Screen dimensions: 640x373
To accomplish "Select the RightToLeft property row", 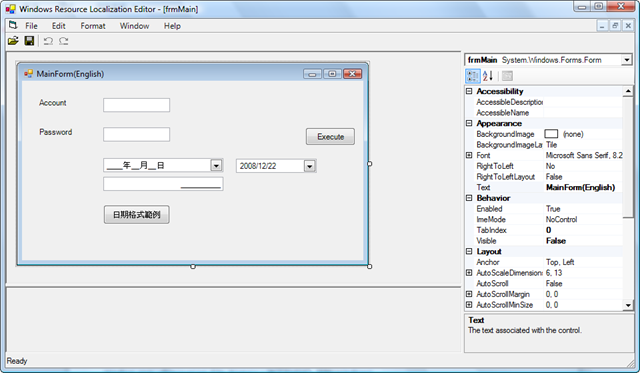I will 544,166.
